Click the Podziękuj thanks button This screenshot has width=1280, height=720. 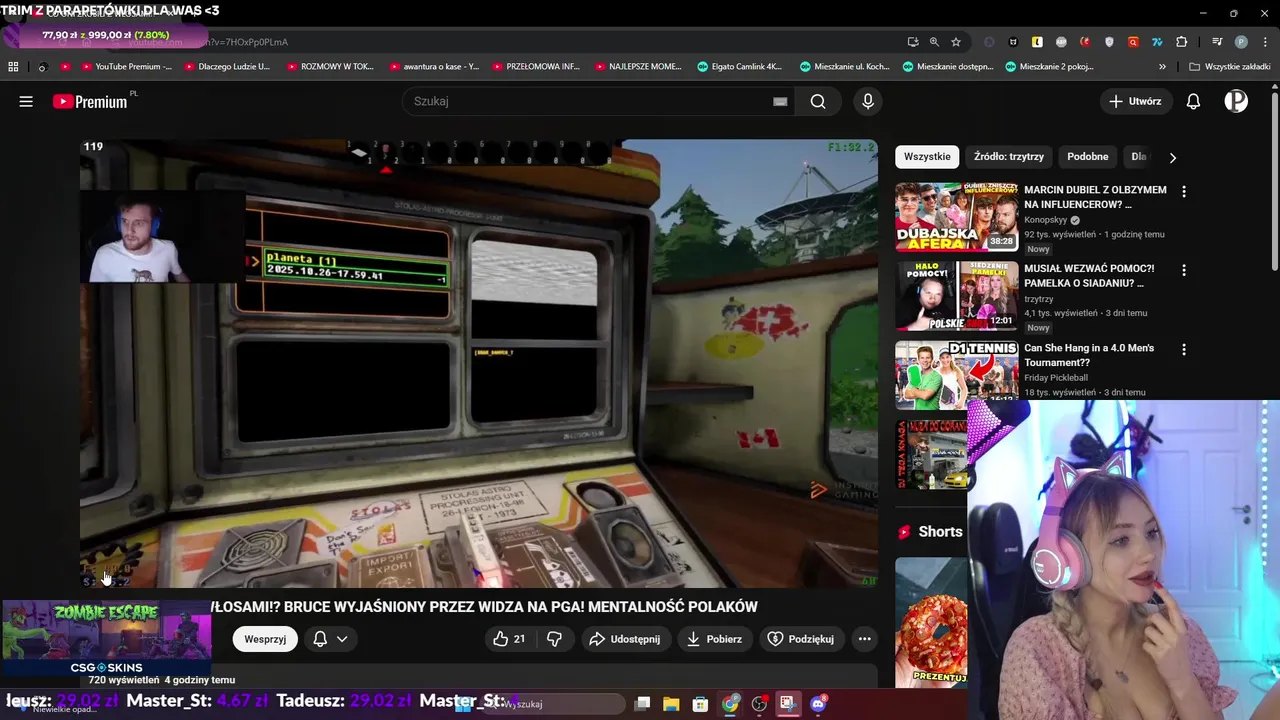[801, 639]
